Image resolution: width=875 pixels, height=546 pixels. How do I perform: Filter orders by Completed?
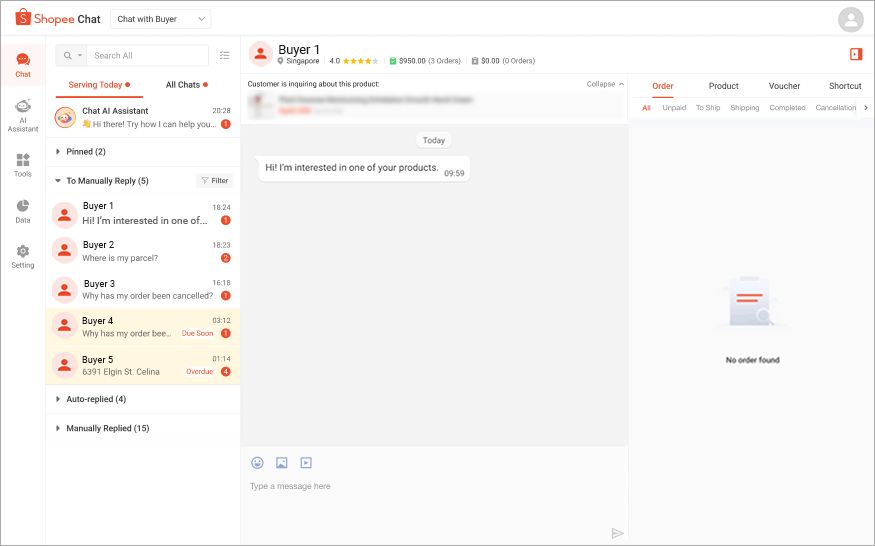pos(787,108)
